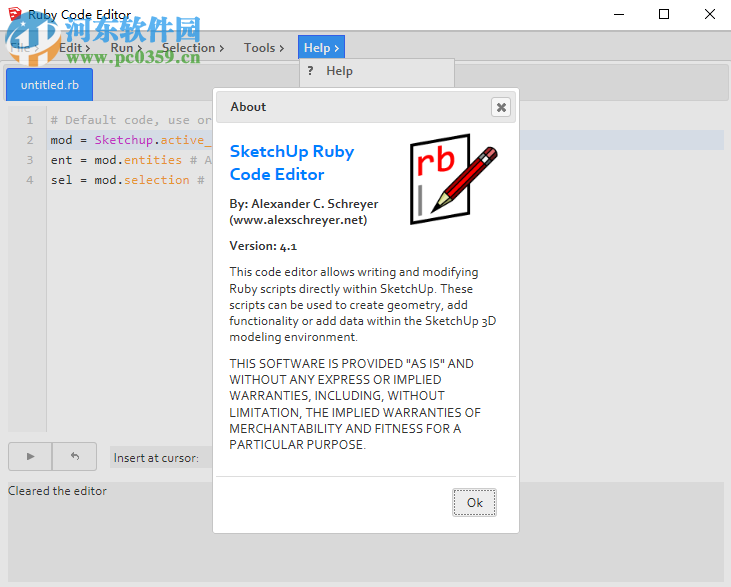Choose the Help entry in dropdown

point(377,71)
